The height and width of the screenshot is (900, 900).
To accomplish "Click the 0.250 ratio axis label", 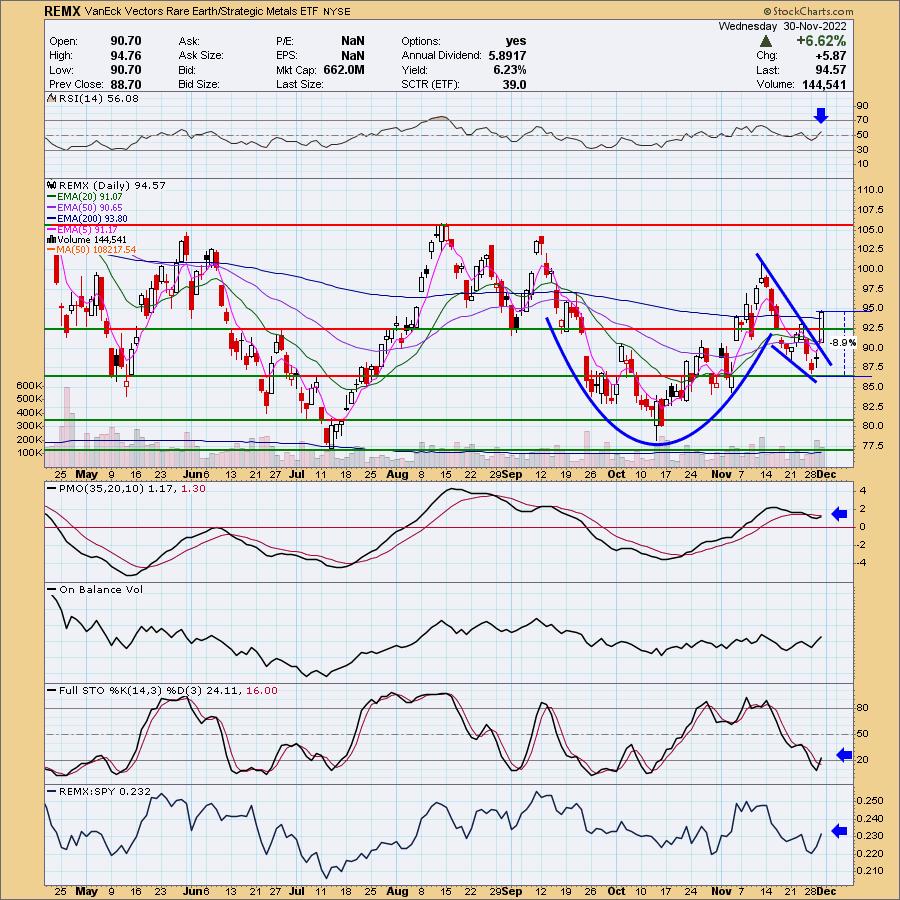I will 870,801.
